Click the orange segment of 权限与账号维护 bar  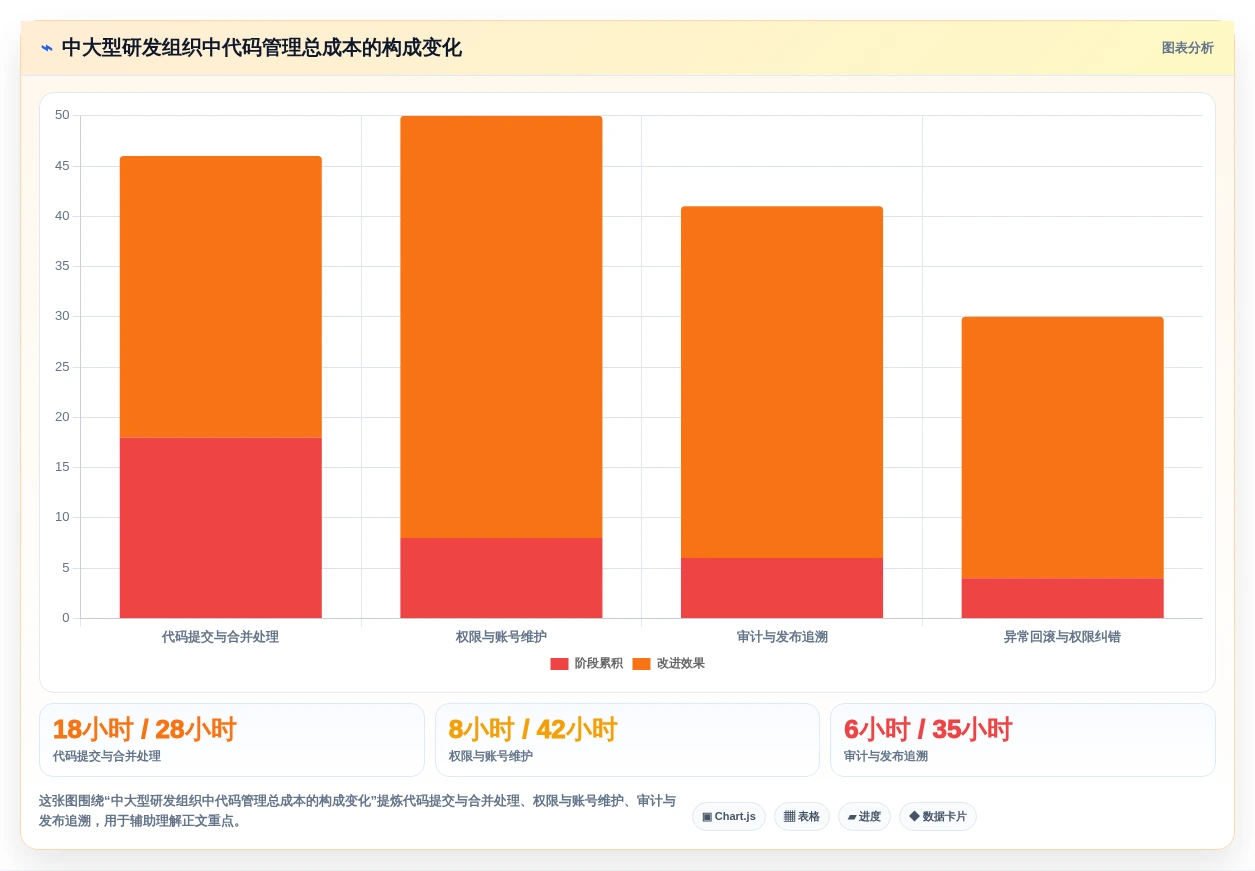[x=501, y=327]
